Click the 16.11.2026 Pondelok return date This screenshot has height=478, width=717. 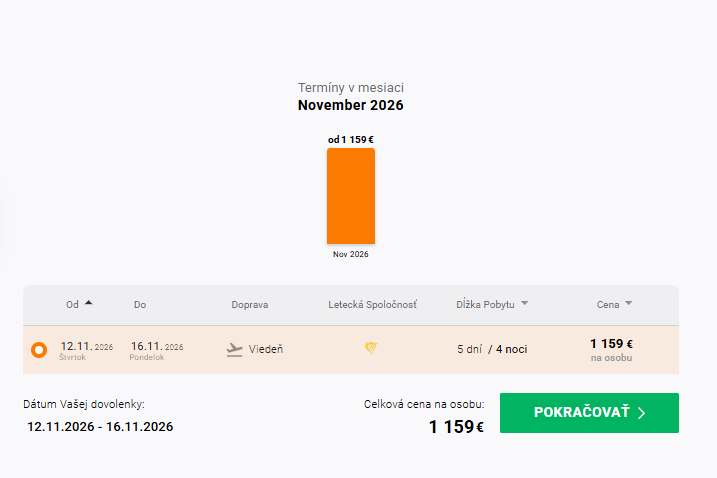[156, 351]
